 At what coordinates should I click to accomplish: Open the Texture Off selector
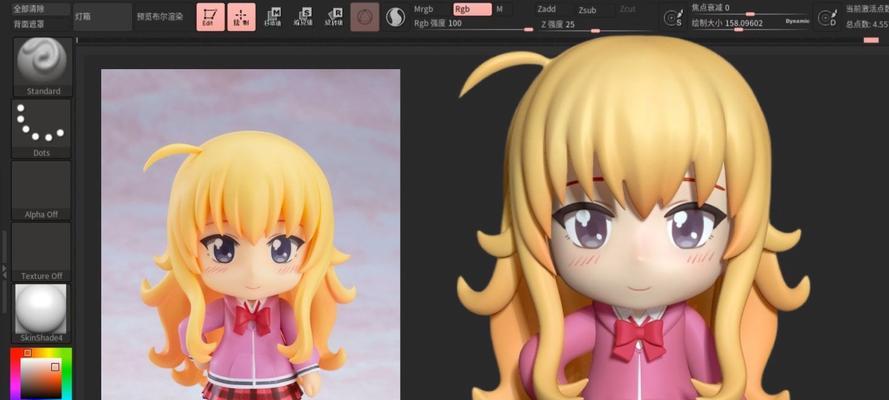pos(42,252)
